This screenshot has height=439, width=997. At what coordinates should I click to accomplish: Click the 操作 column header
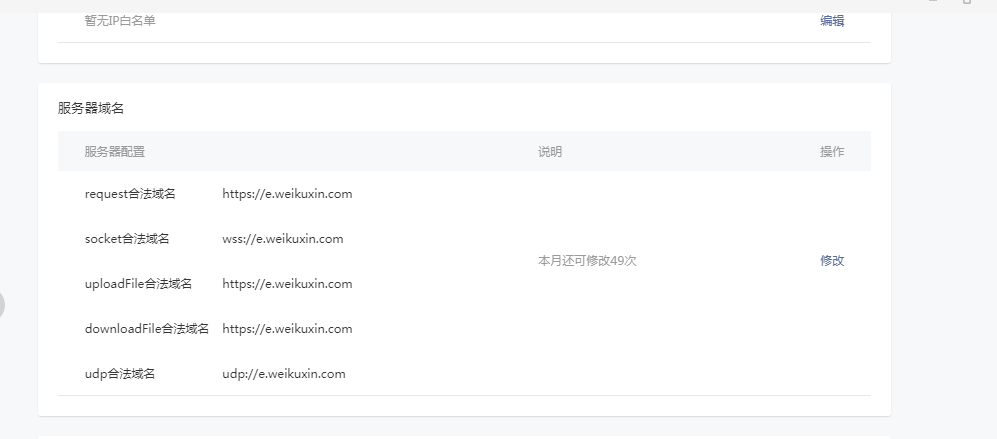pyautogui.click(x=832, y=151)
